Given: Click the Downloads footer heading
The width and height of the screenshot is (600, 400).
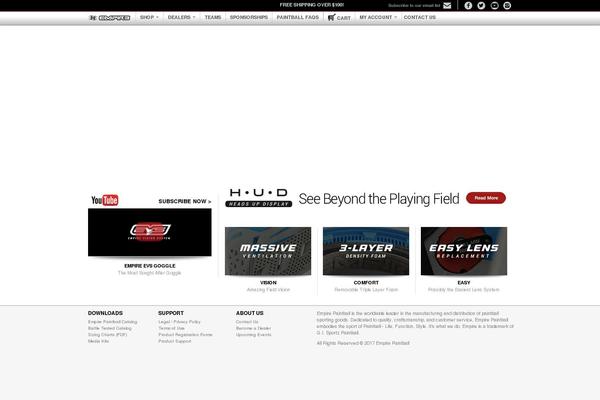Looking at the screenshot, I should [x=105, y=313].
